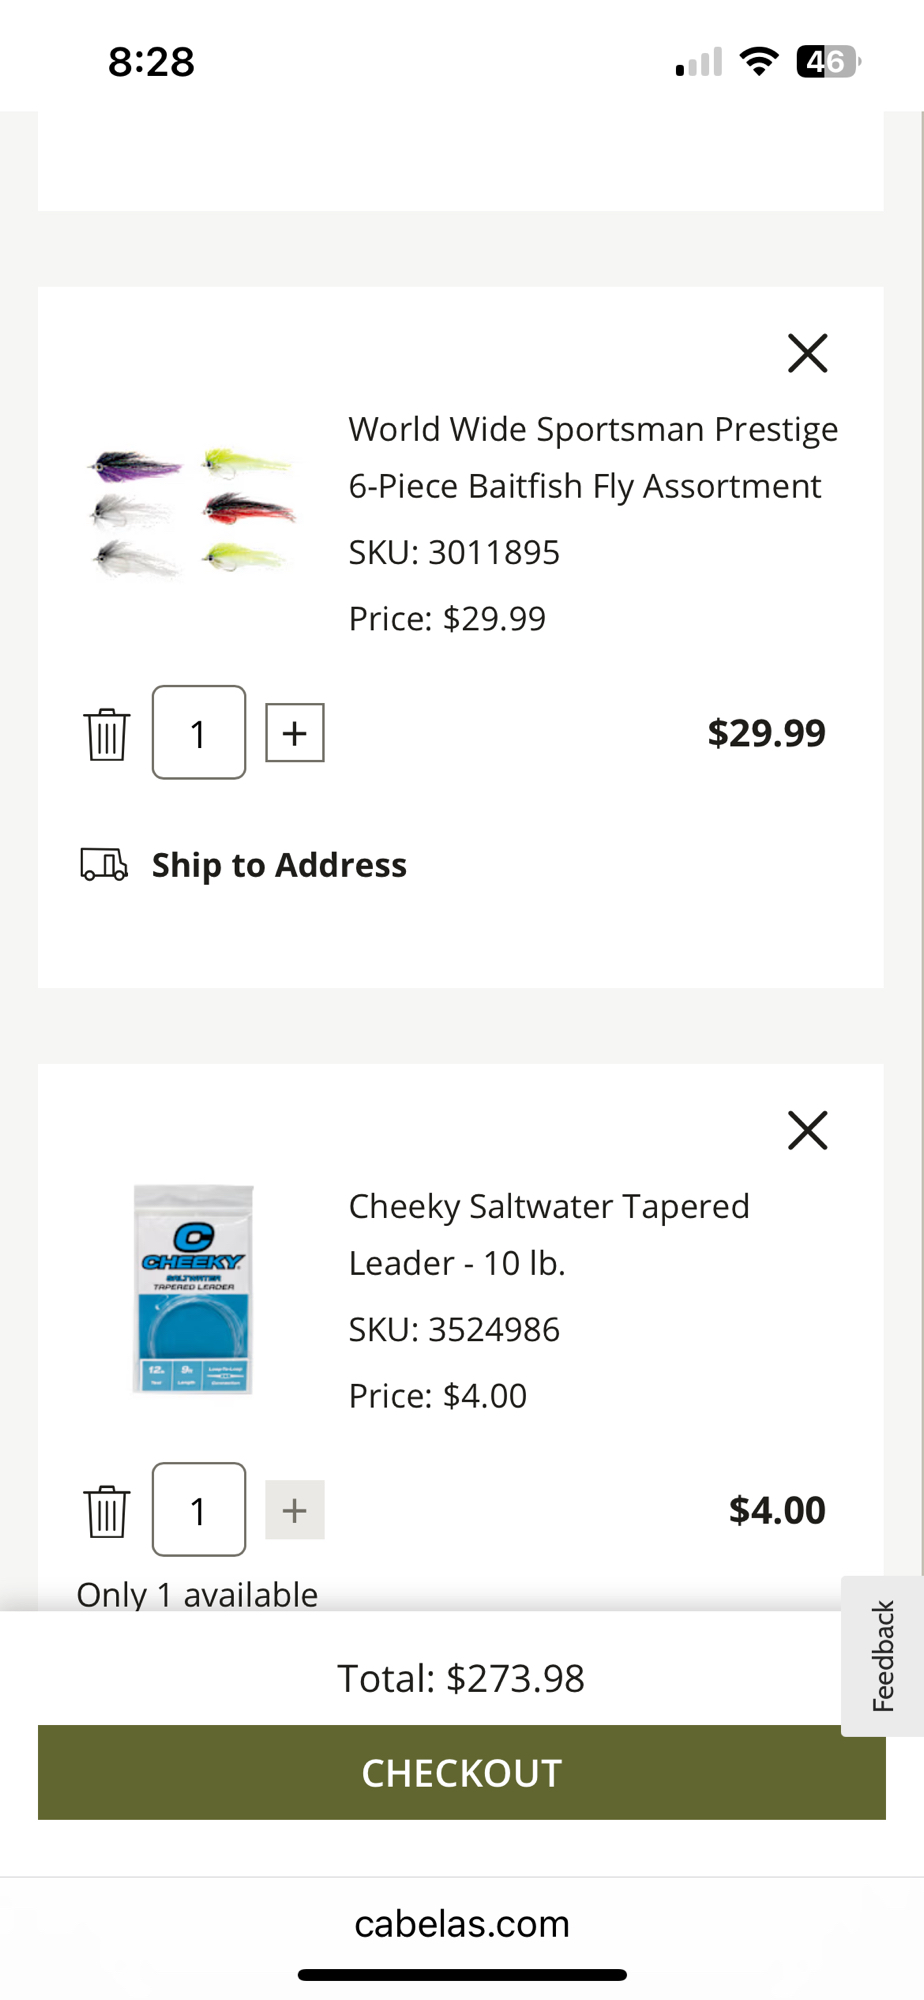This screenshot has height=2000, width=924.
Task: Open the Cheeky leader package thumbnail
Action: tap(193, 1289)
